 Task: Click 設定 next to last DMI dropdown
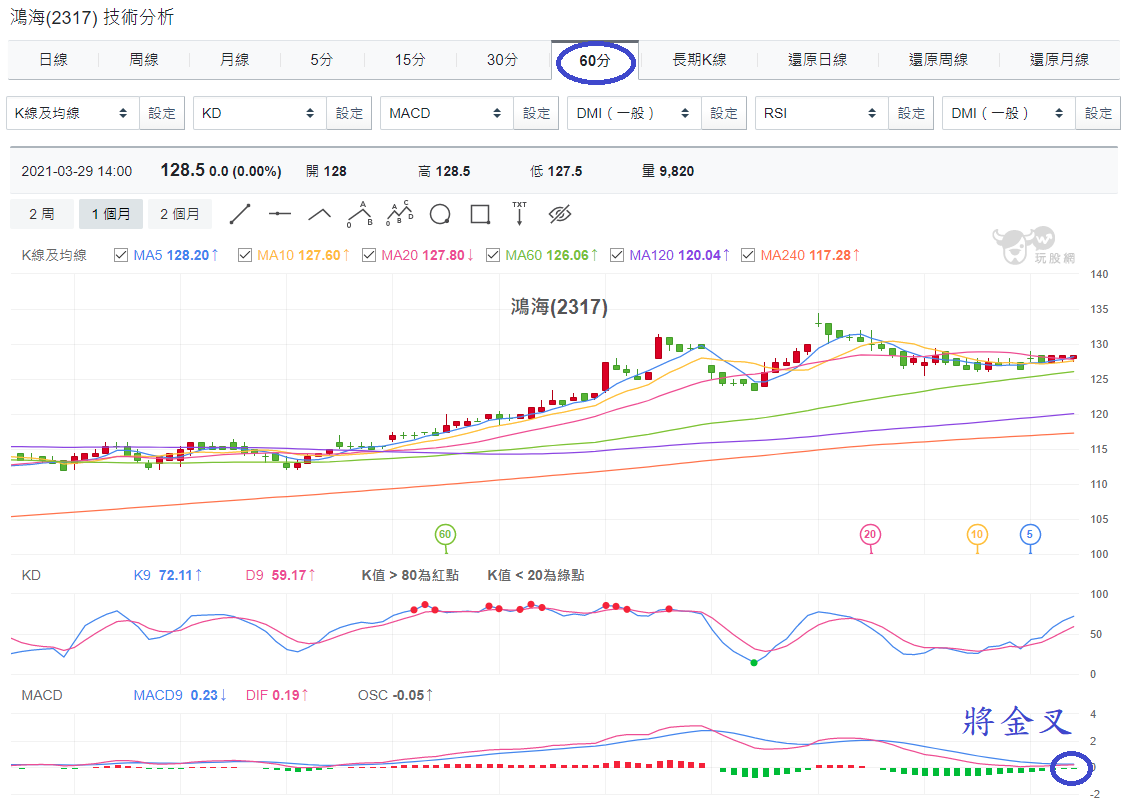pyautogui.click(x=1098, y=113)
